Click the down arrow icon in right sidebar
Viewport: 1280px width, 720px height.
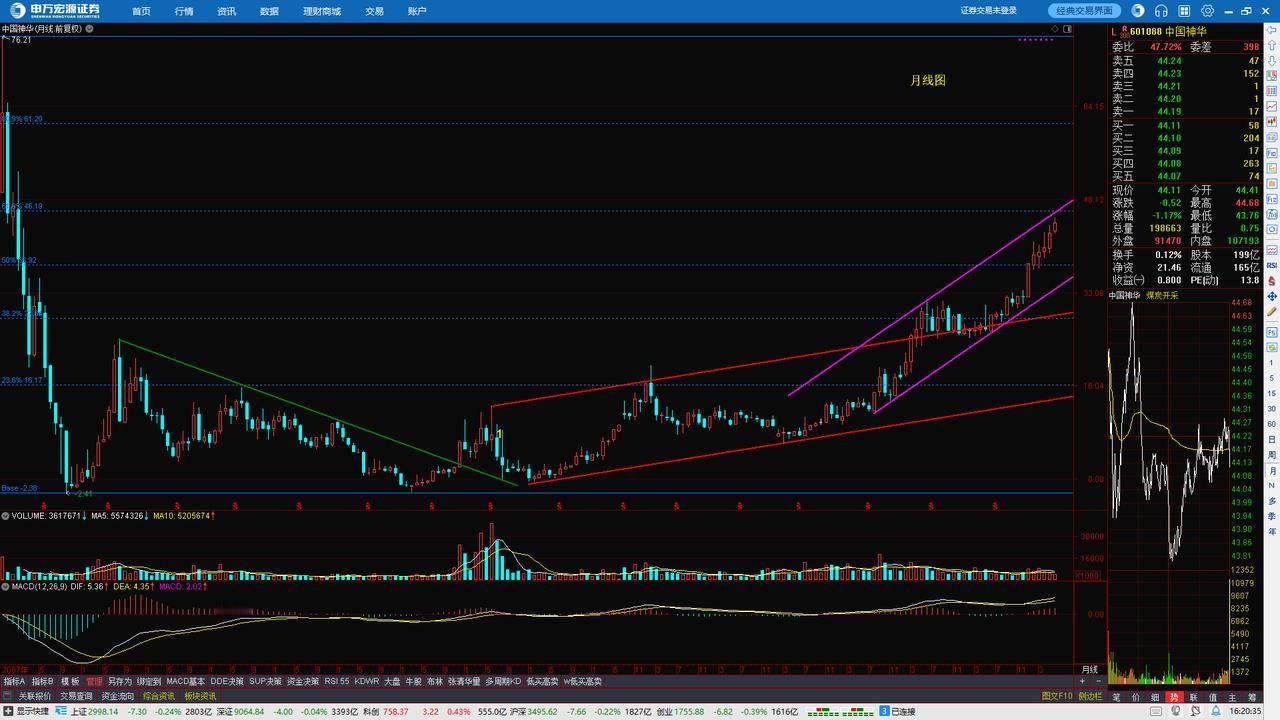tap(1271, 60)
